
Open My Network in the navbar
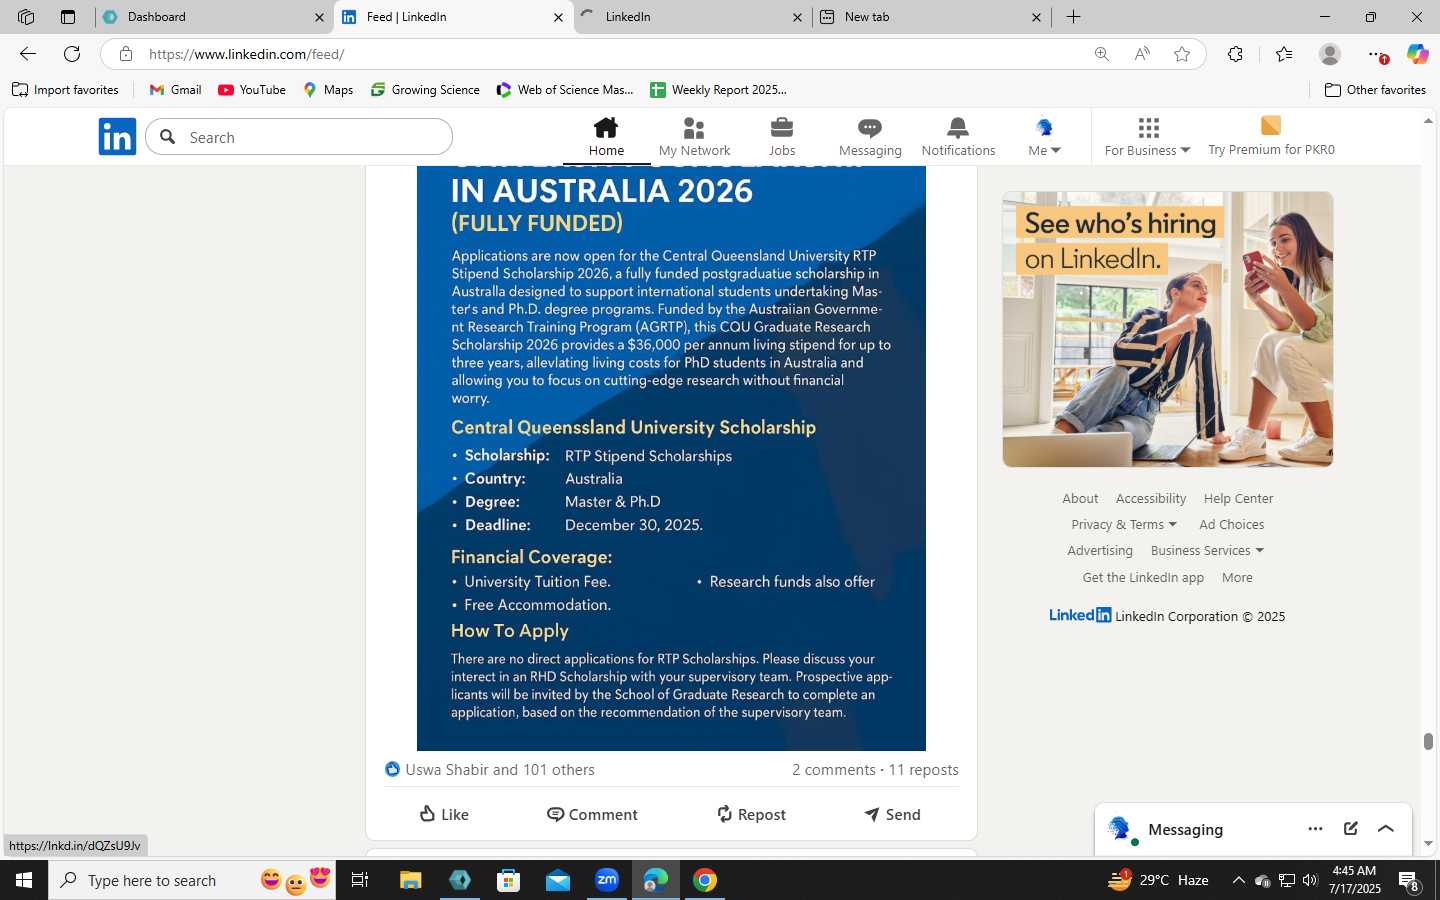[694, 137]
